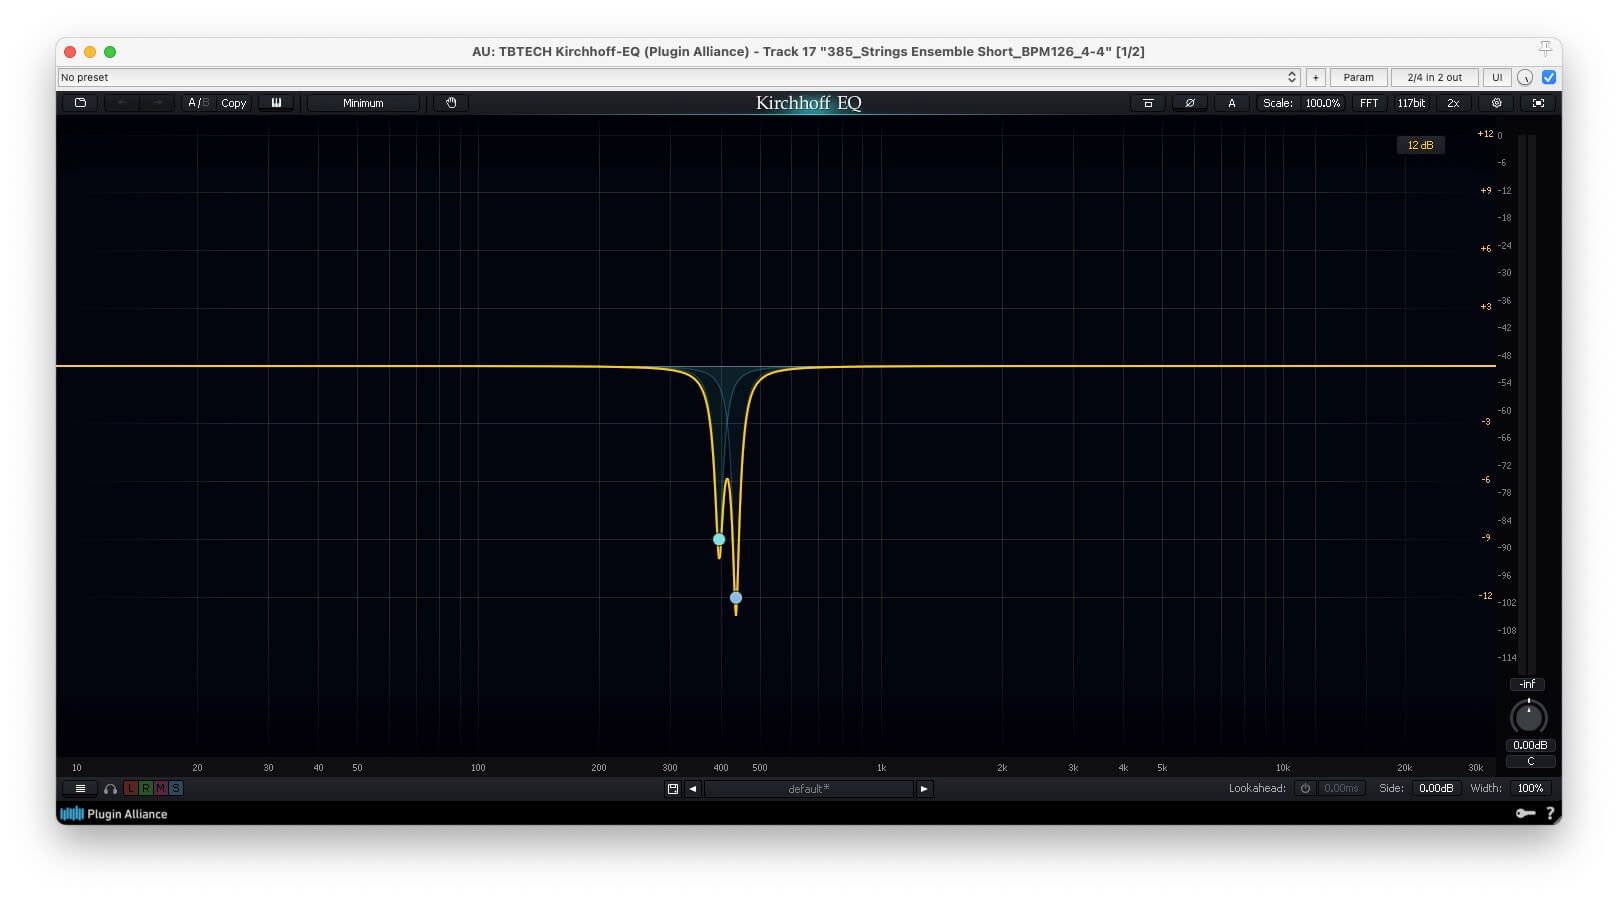Open the Minimum phase mode dropdown

tap(363, 103)
